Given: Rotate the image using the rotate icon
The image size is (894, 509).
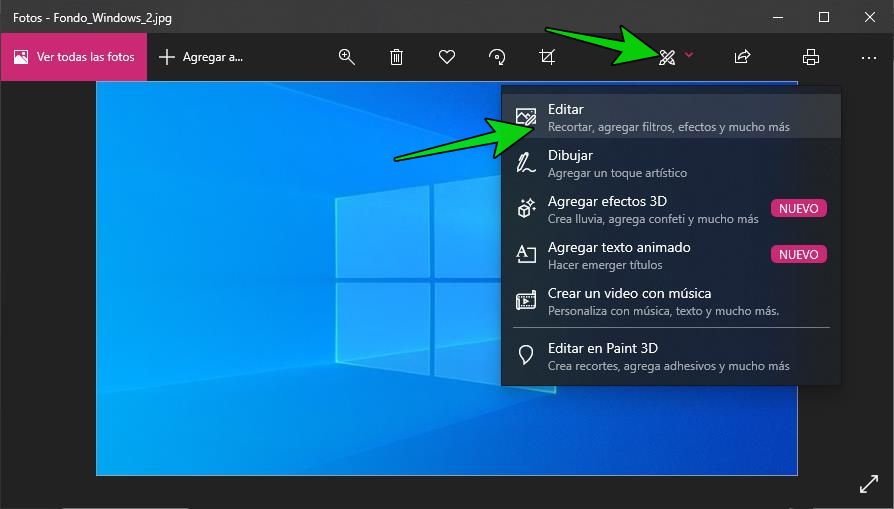Looking at the screenshot, I should 497,57.
